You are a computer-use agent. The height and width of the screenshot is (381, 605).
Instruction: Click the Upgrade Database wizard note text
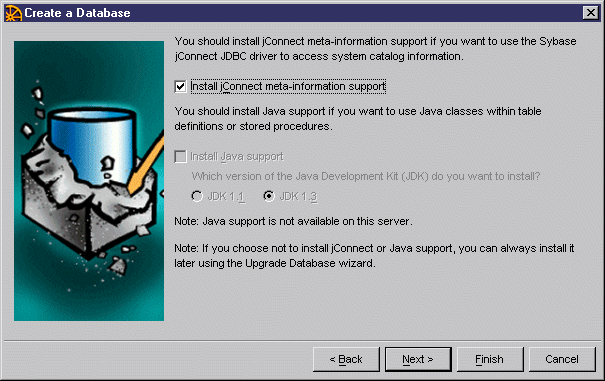(374, 256)
